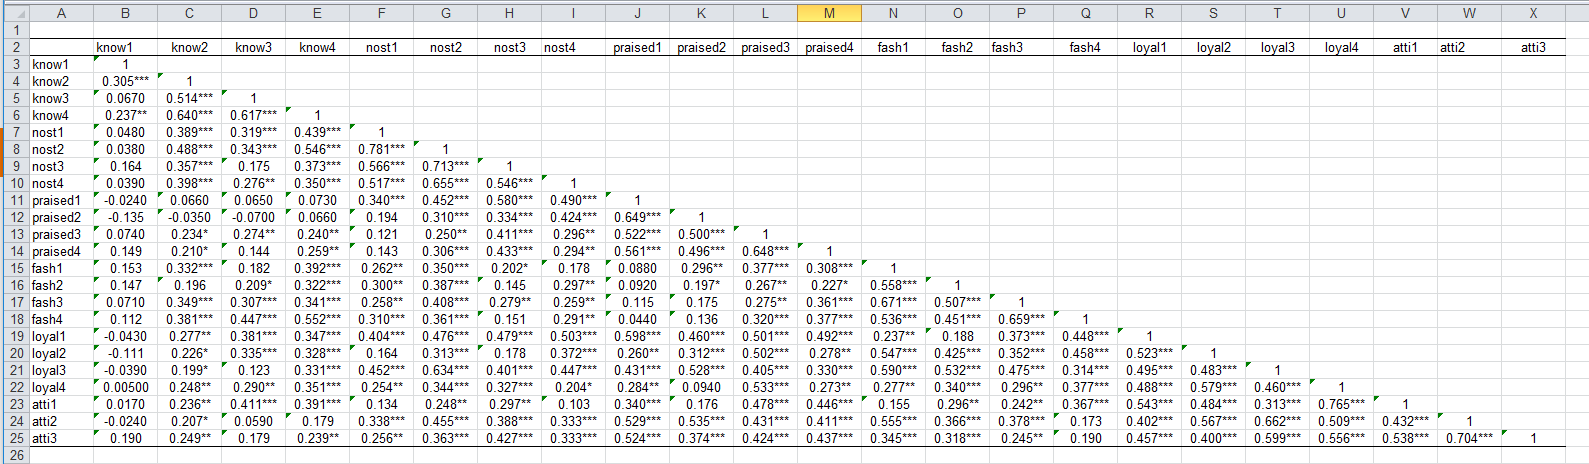Screen dimensions: 1589x464
Task: Click 0.704*** in the atti3 row
Action: coord(1469,438)
